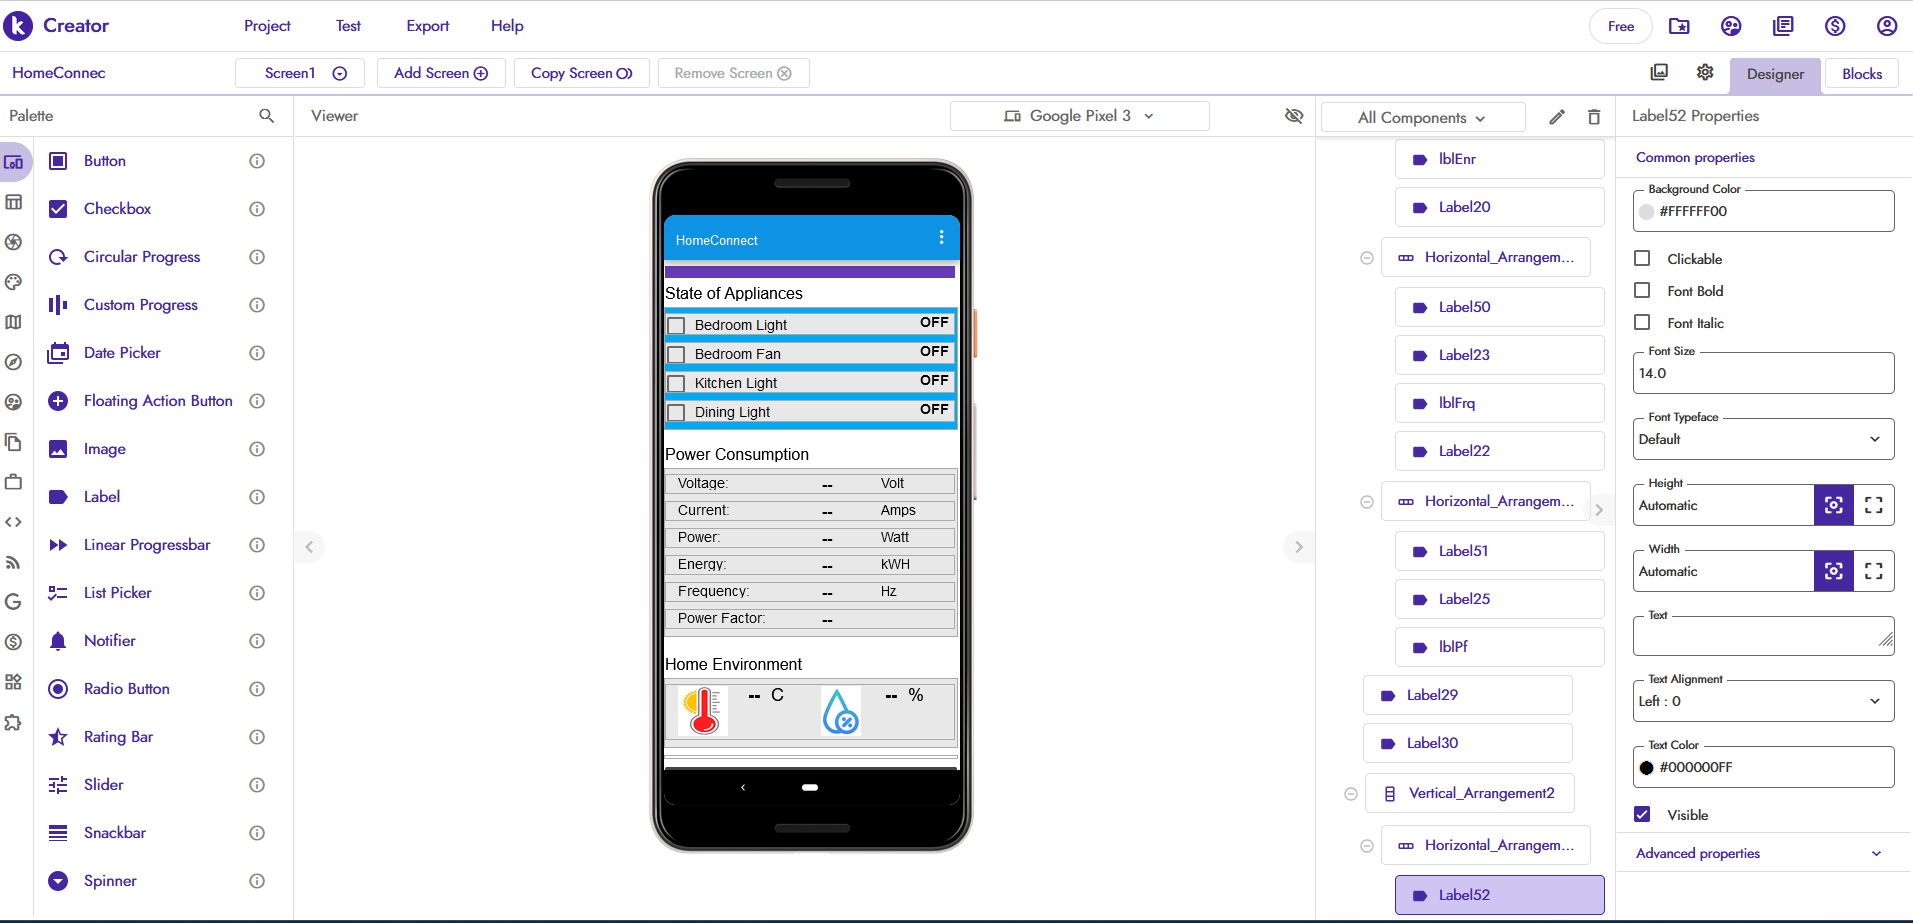Enable the Font Italic checkbox
1913x923 pixels.
tap(1642, 322)
